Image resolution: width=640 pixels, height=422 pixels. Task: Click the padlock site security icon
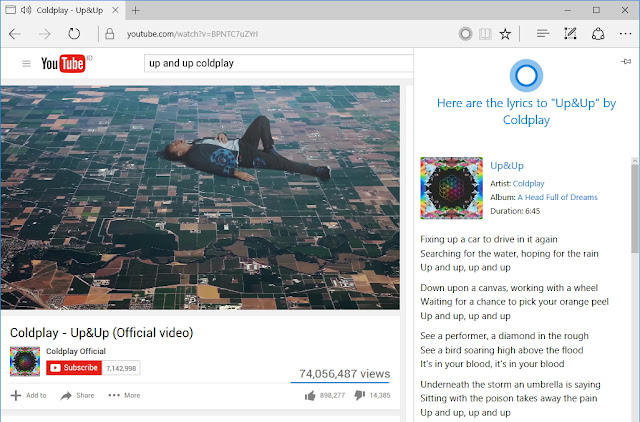pyautogui.click(x=109, y=33)
